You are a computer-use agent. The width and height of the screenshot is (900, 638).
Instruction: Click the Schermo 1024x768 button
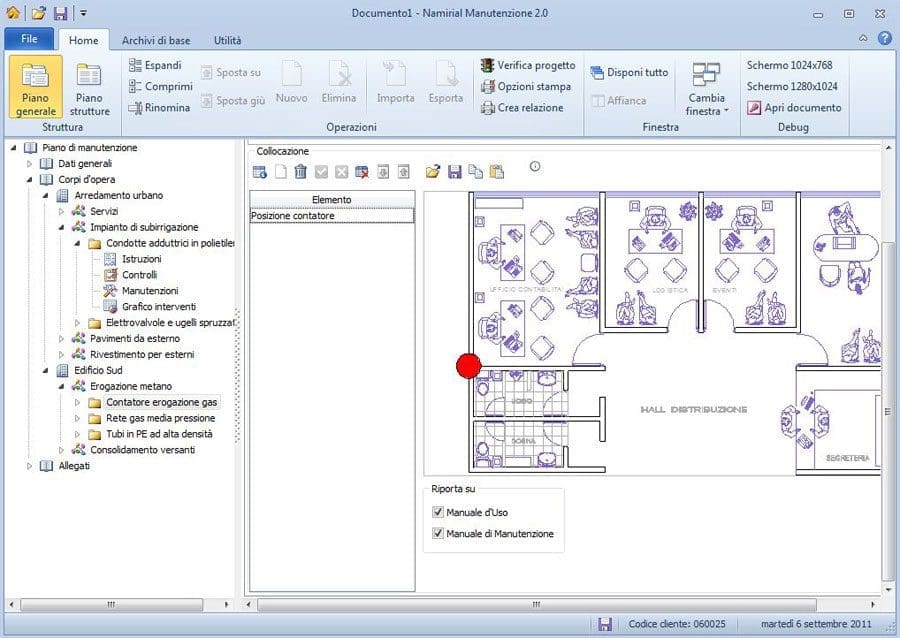pos(789,65)
